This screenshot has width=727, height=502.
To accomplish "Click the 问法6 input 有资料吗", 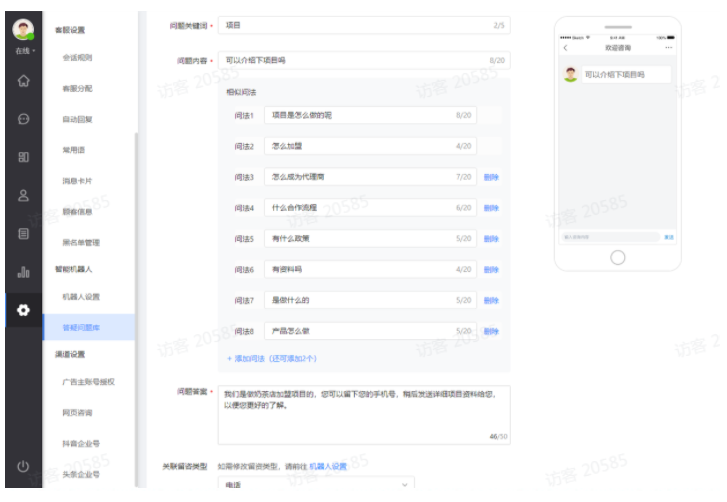I will click(x=370, y=269).
